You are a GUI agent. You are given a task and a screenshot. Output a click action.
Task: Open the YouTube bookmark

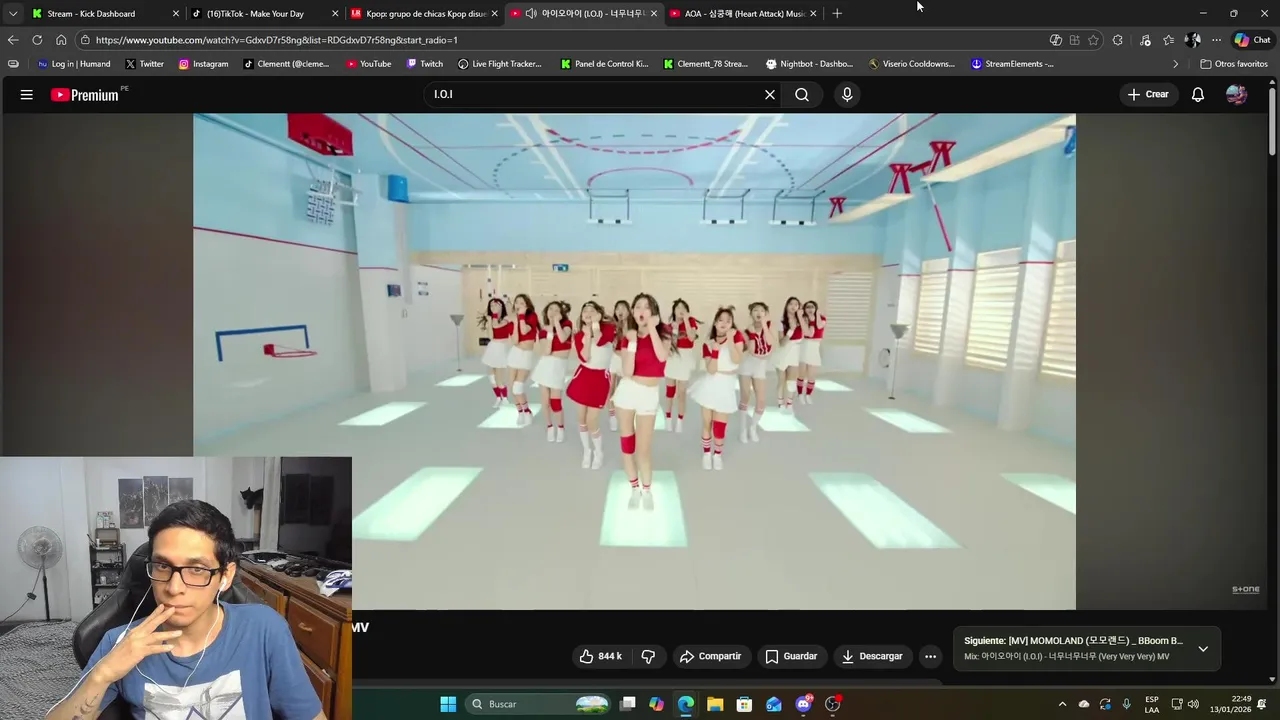point(369,64)
